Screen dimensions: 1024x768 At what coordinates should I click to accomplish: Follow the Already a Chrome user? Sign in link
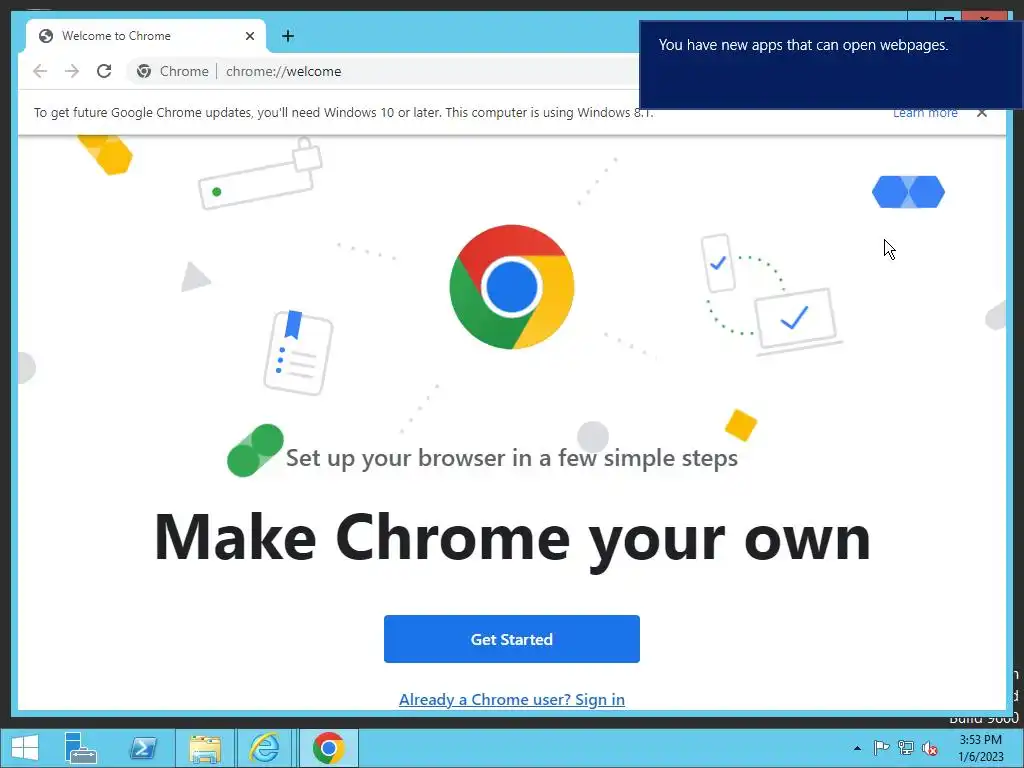(511, 699)
